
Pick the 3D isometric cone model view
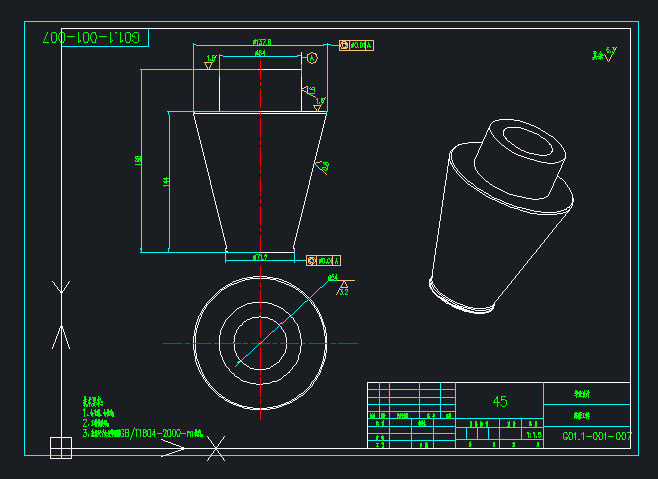501,216
